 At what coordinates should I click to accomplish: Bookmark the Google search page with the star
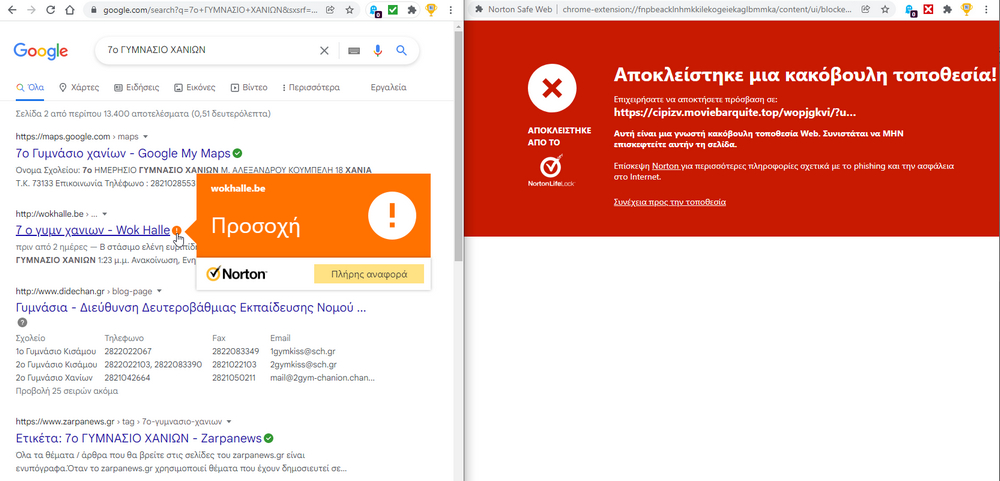[x=349, y=10]
